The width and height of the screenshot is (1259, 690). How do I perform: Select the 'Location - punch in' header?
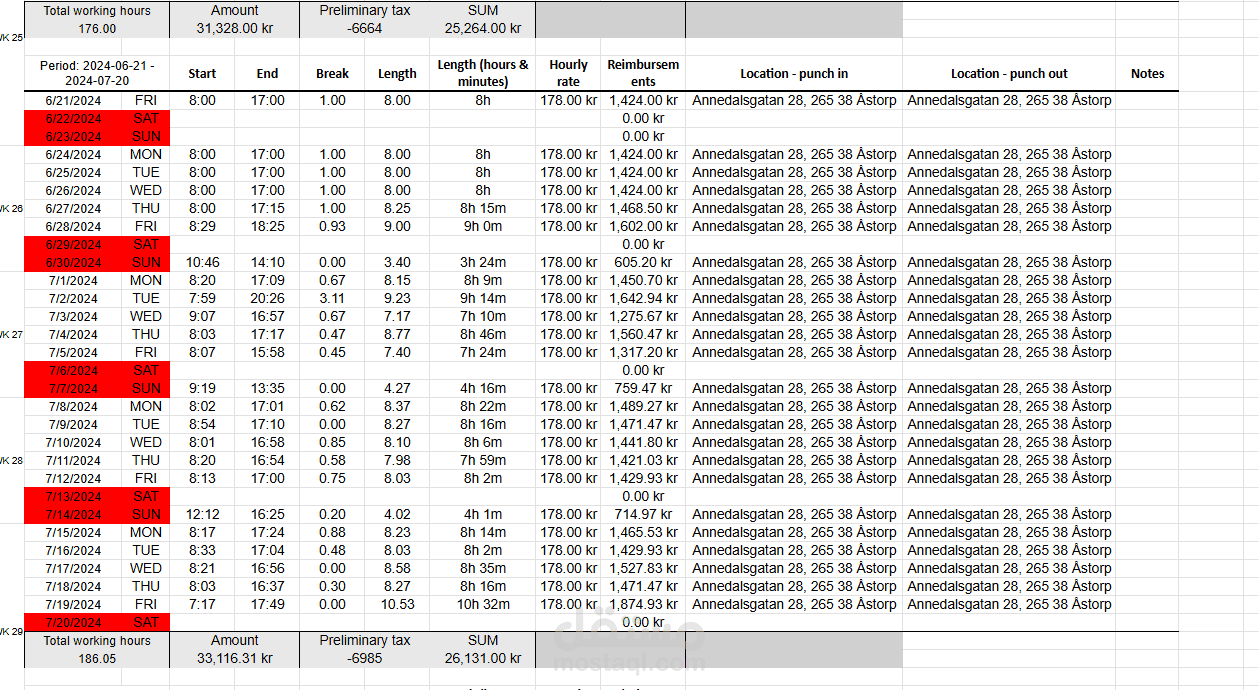(794, 73)
